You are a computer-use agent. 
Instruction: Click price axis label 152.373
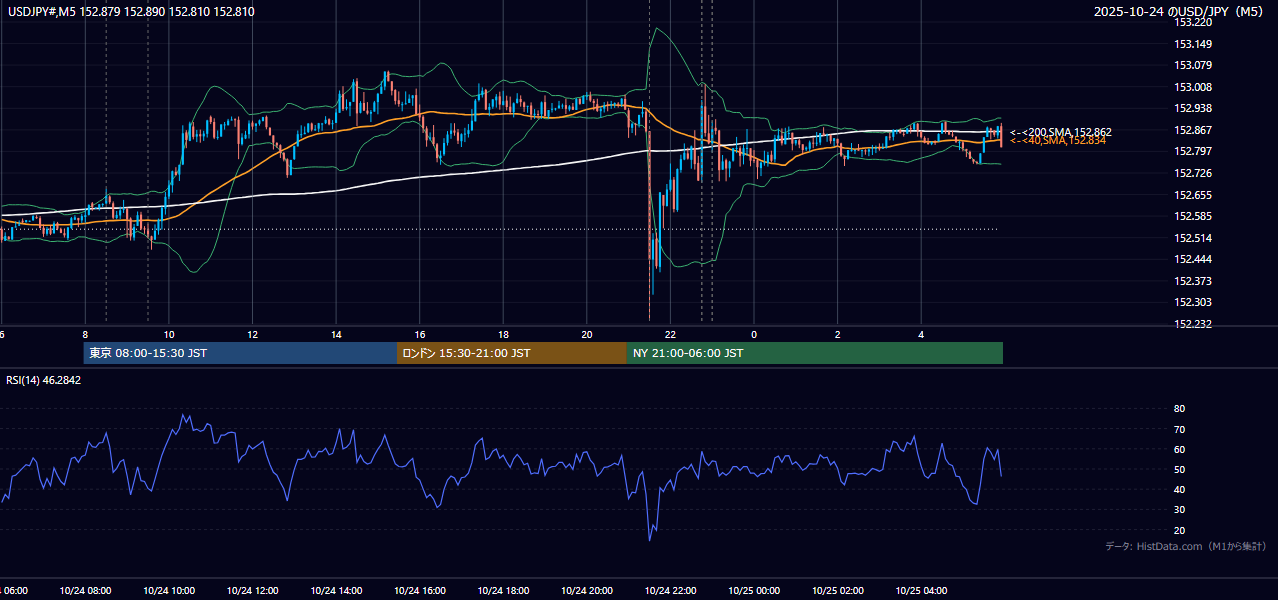(x=1192, y=281)
